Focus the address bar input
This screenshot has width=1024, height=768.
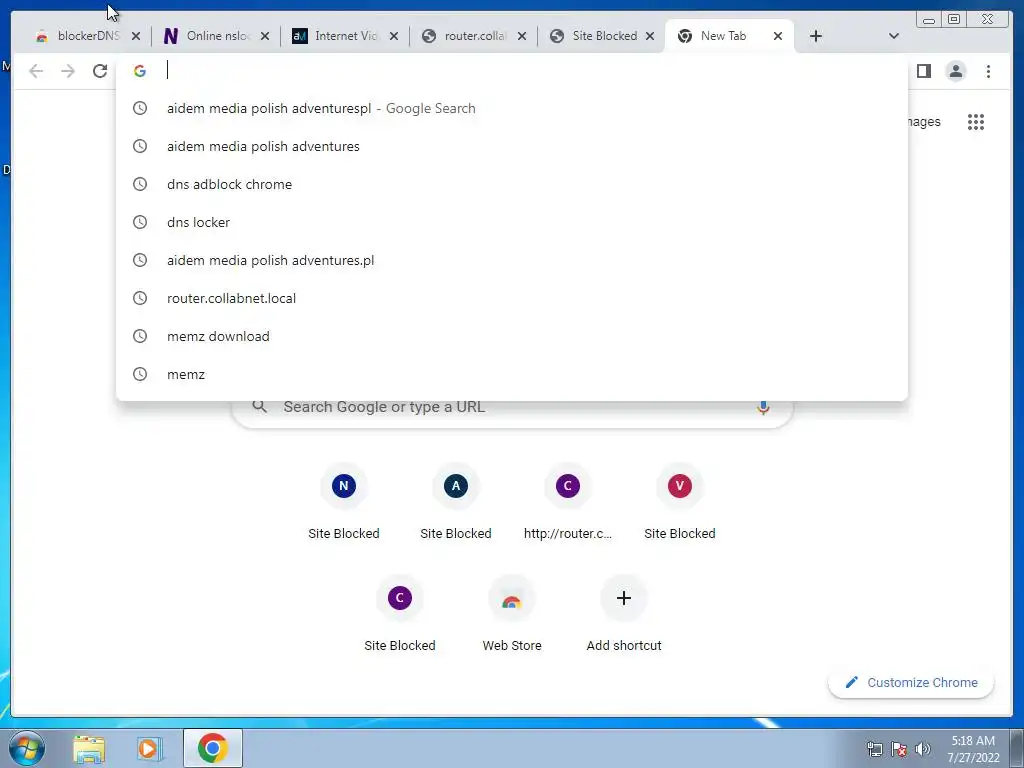pos(511,71)
